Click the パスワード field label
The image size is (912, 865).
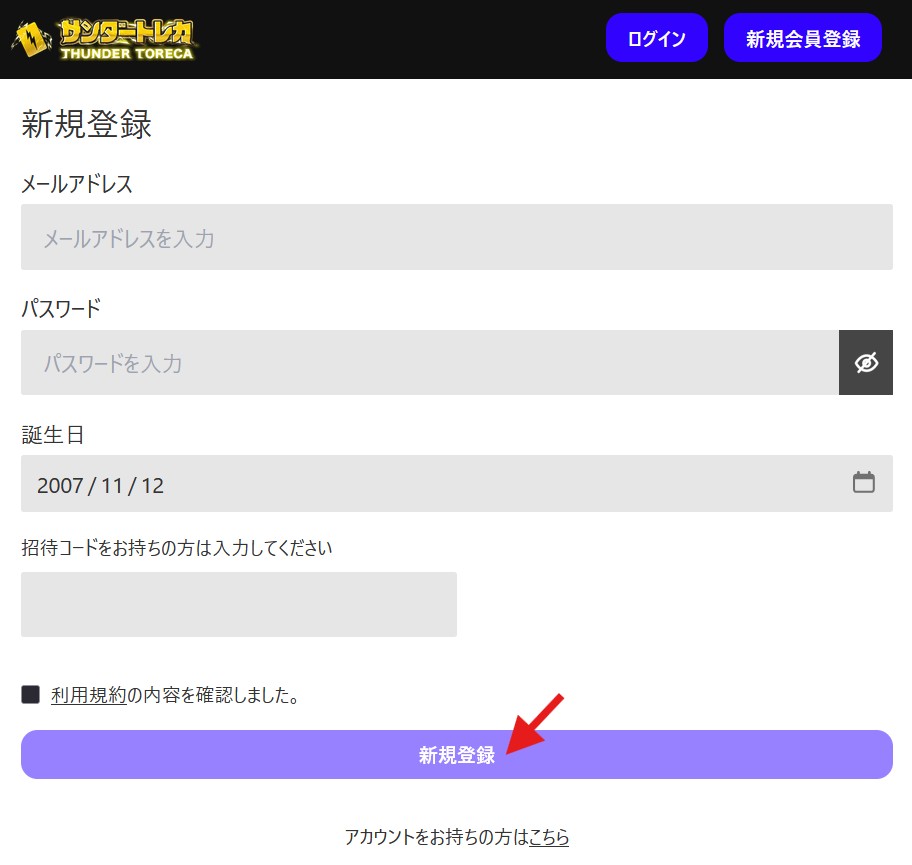click(x=61, y=309)
